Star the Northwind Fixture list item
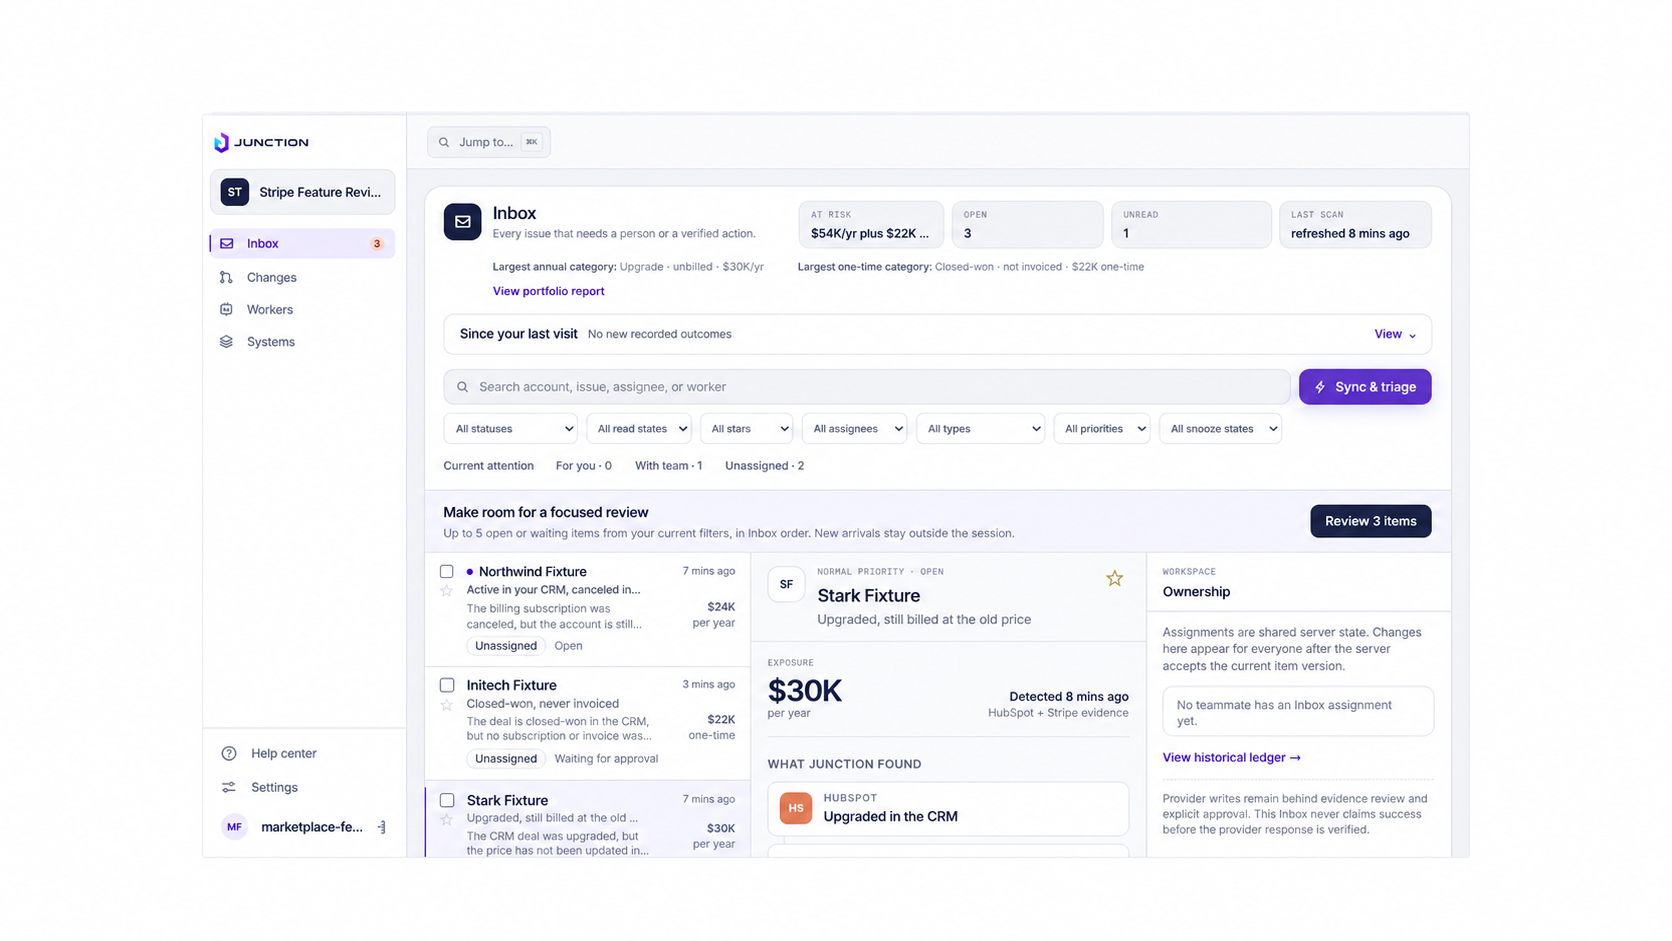The width and height of the screenshot is (1672, 941). click(447, 591)
